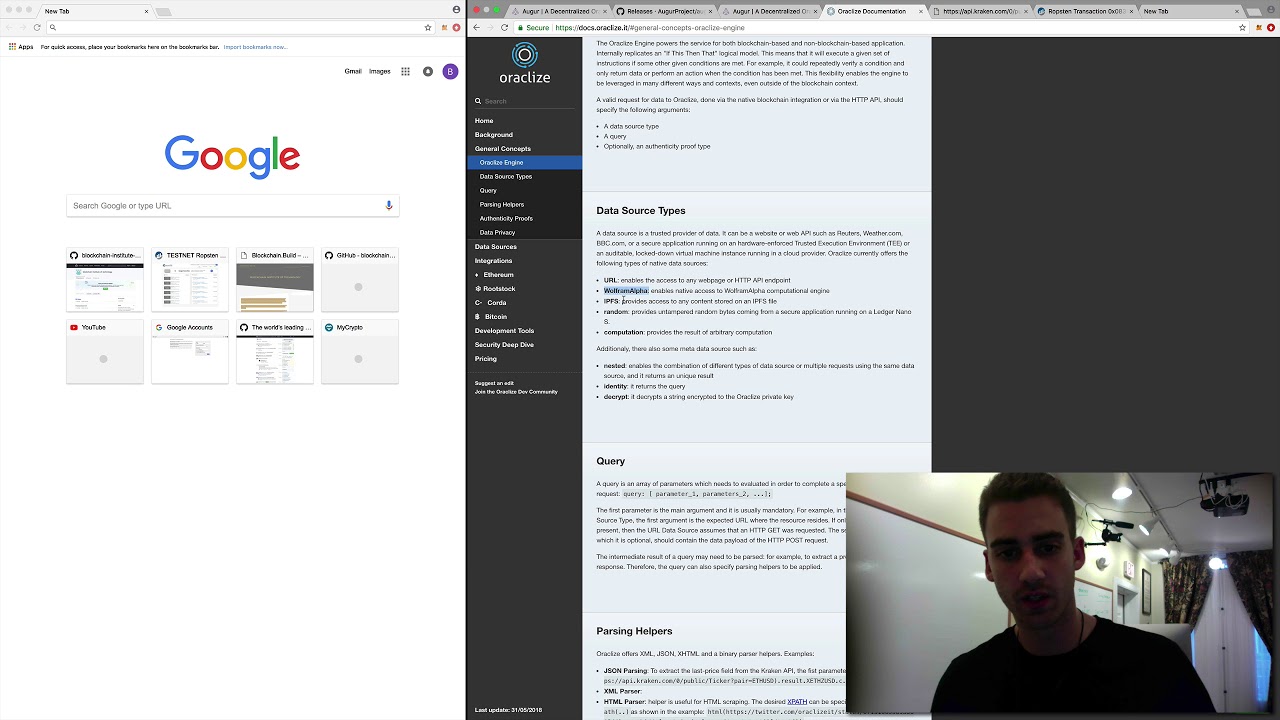Click the docs sidebar Search field
The height and width of the screenshot is (720, 1280).
[525, 101]
